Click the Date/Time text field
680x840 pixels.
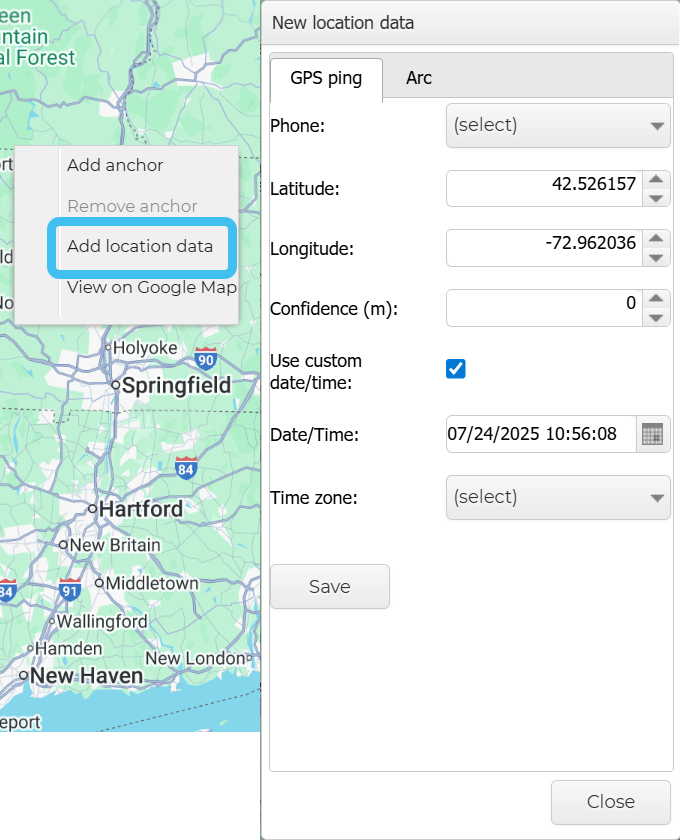pyautogui.click(x=540, y=435)
